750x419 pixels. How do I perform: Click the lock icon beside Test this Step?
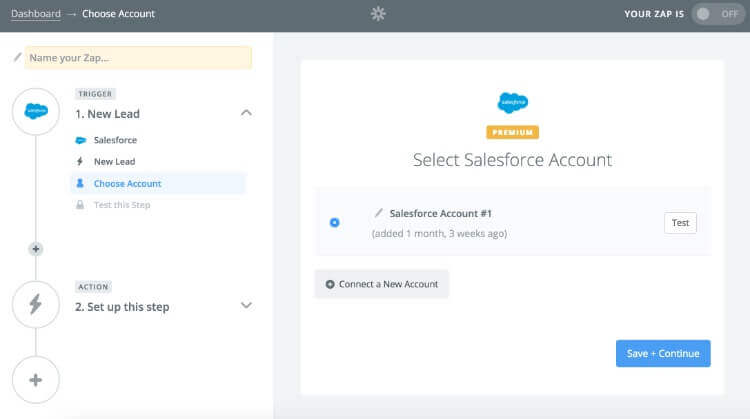(80, 205)
